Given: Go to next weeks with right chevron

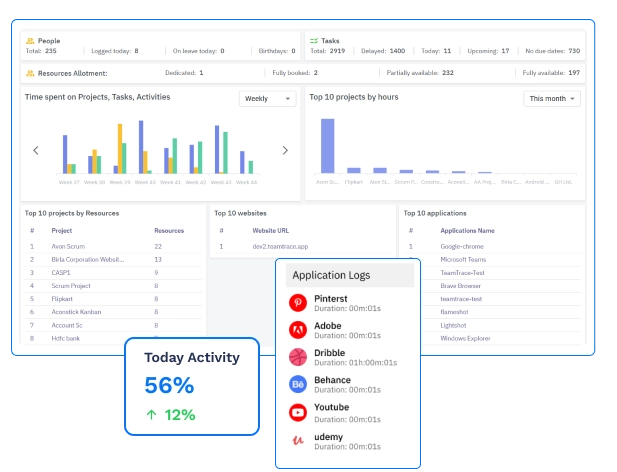Looking at the screenshot, I should pyautogui.click(x=284, y=150).
